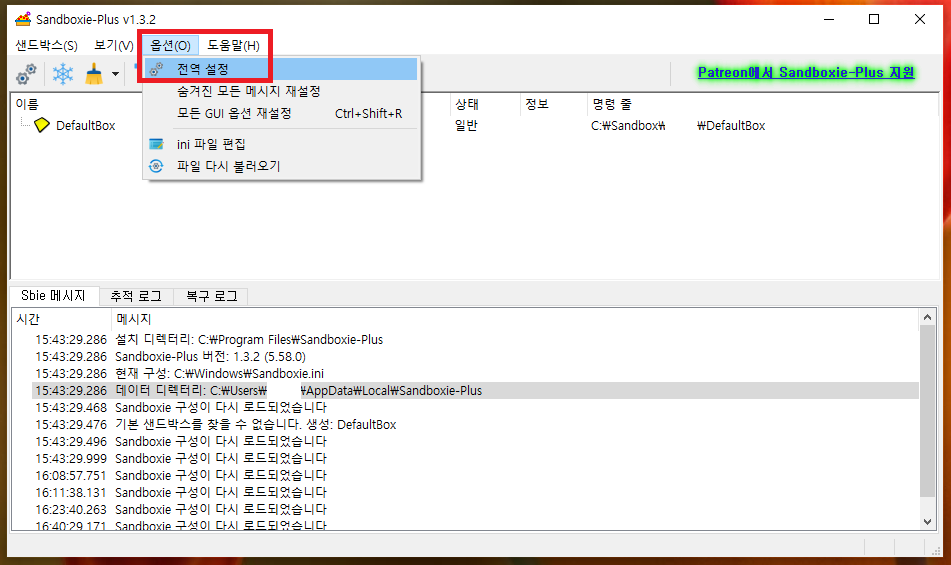951x565 pixels.
Task: Click the 시간 column header in message log
Action: (61, 319)
